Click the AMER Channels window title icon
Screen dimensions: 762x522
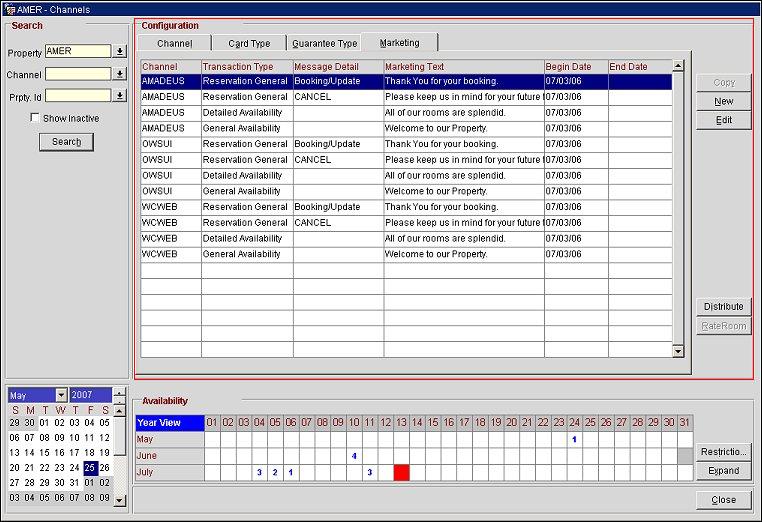pos(9,8)
